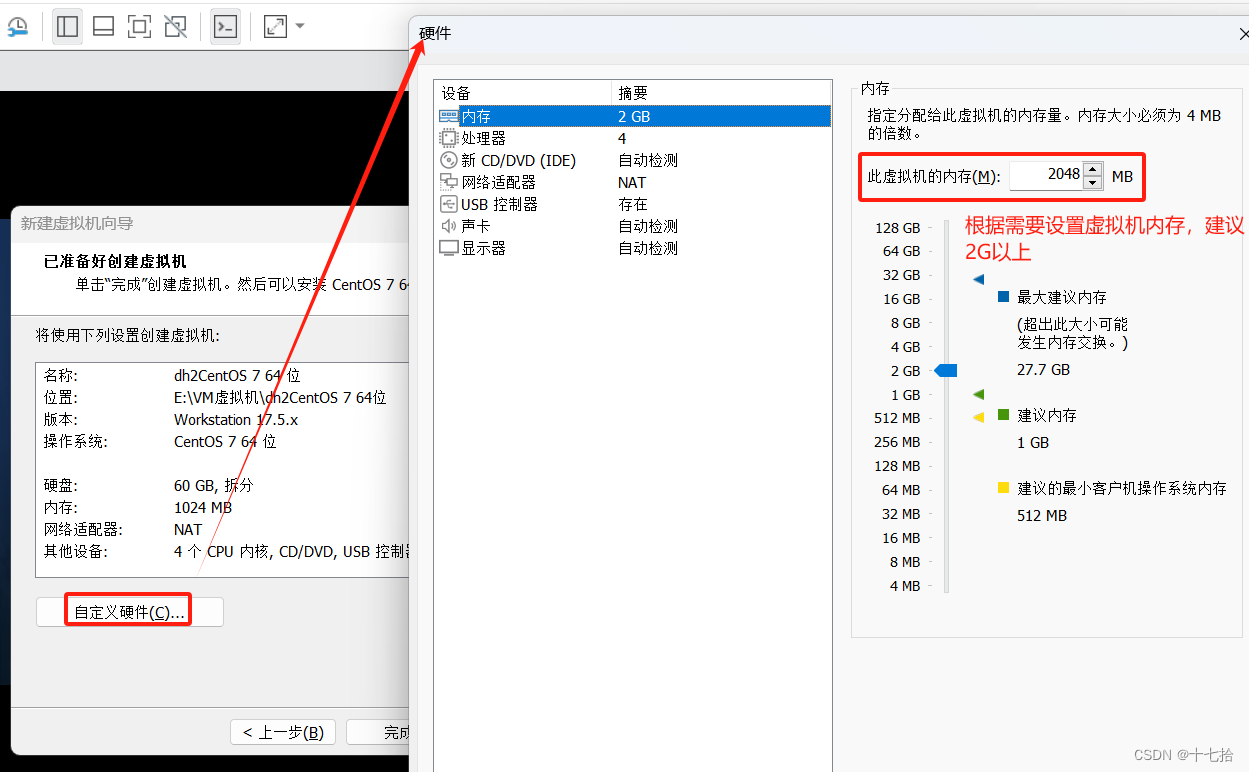The image size is (1249, 772).
Task: Click the 8 GB memory scale label
Action: pos(906,323)
